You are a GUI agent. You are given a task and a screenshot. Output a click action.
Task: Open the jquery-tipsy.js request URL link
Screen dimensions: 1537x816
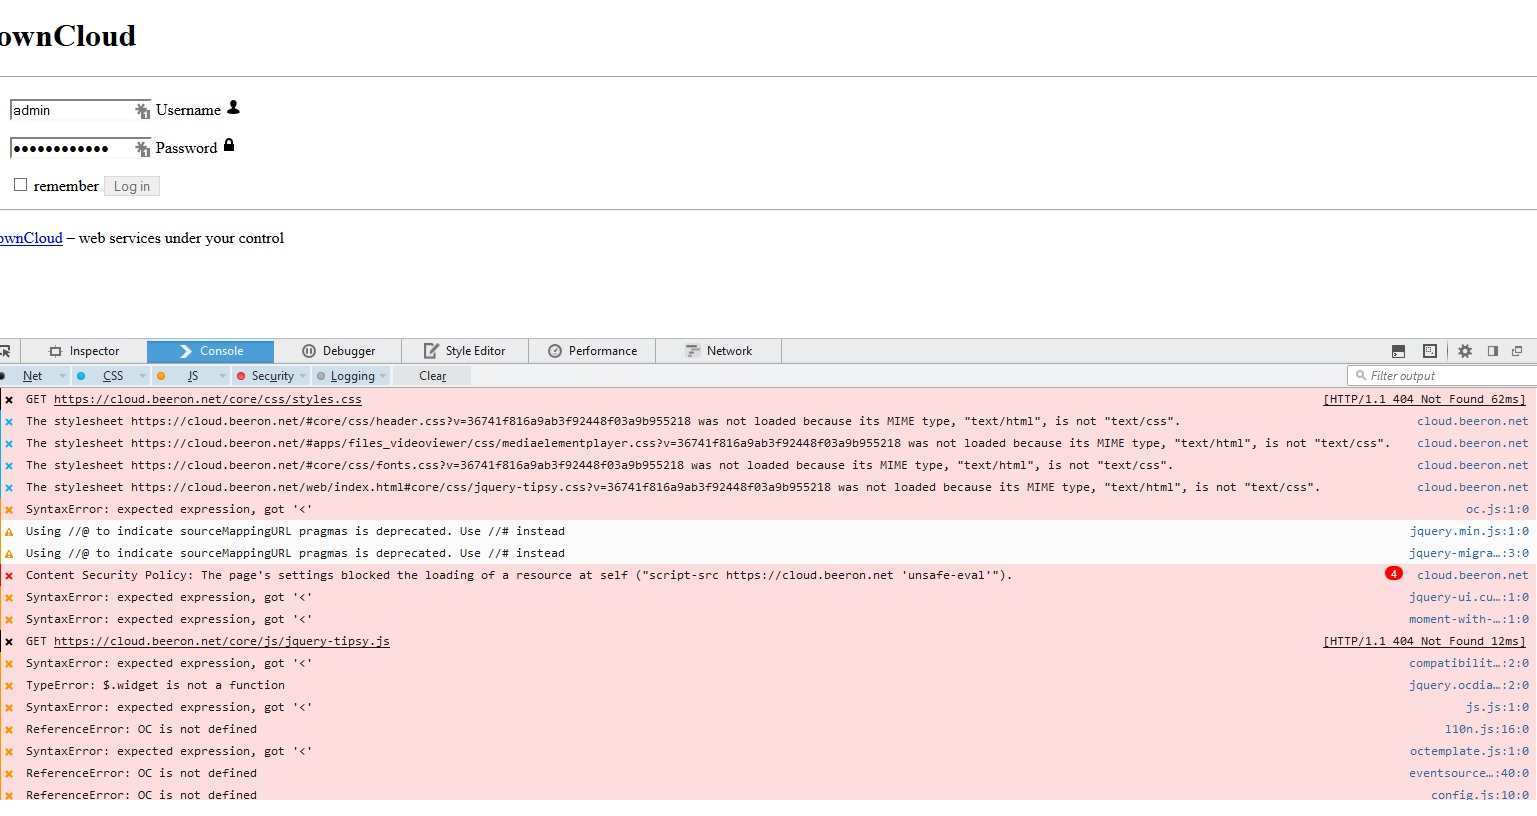222,641
